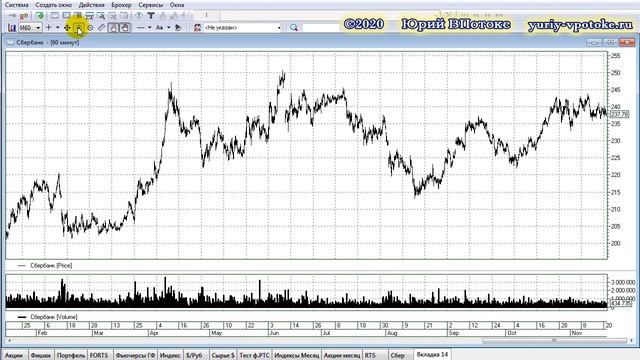Image resolution: width=640 pixels, height=360 pixels.
Task: Click the horizontal scrollbar thumb
Action: click(x=554, y=340)
